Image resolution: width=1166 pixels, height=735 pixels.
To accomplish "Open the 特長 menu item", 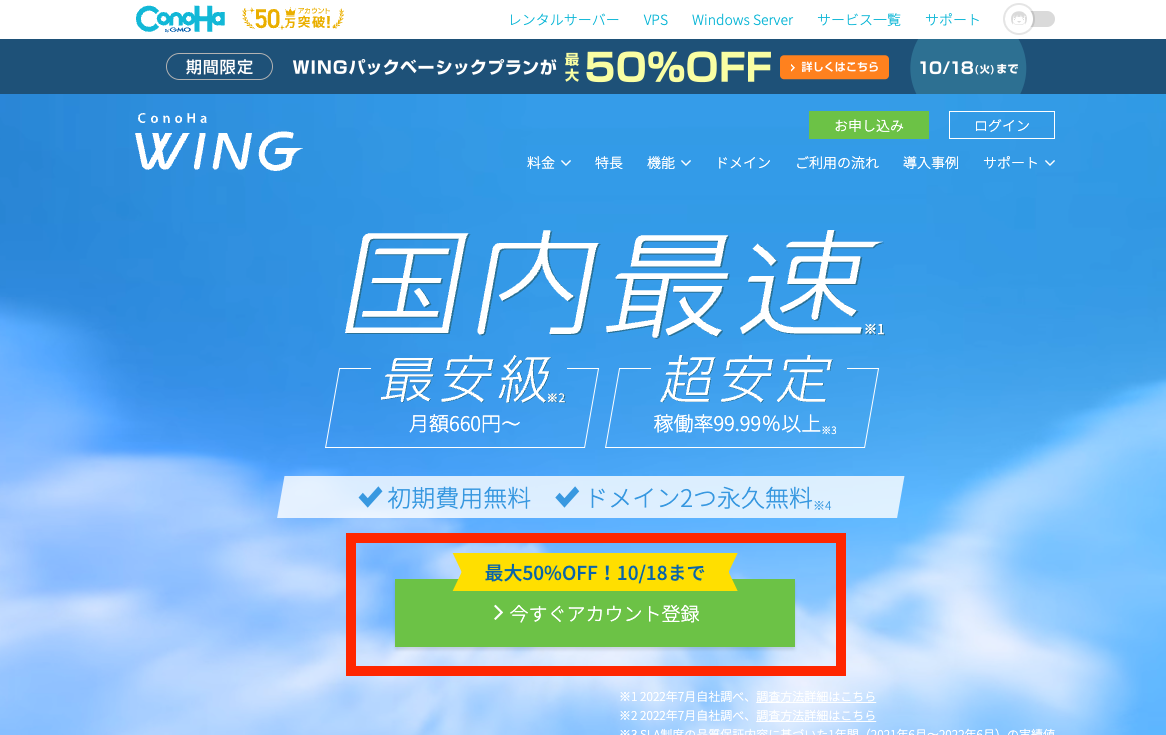I will [609, 163].
